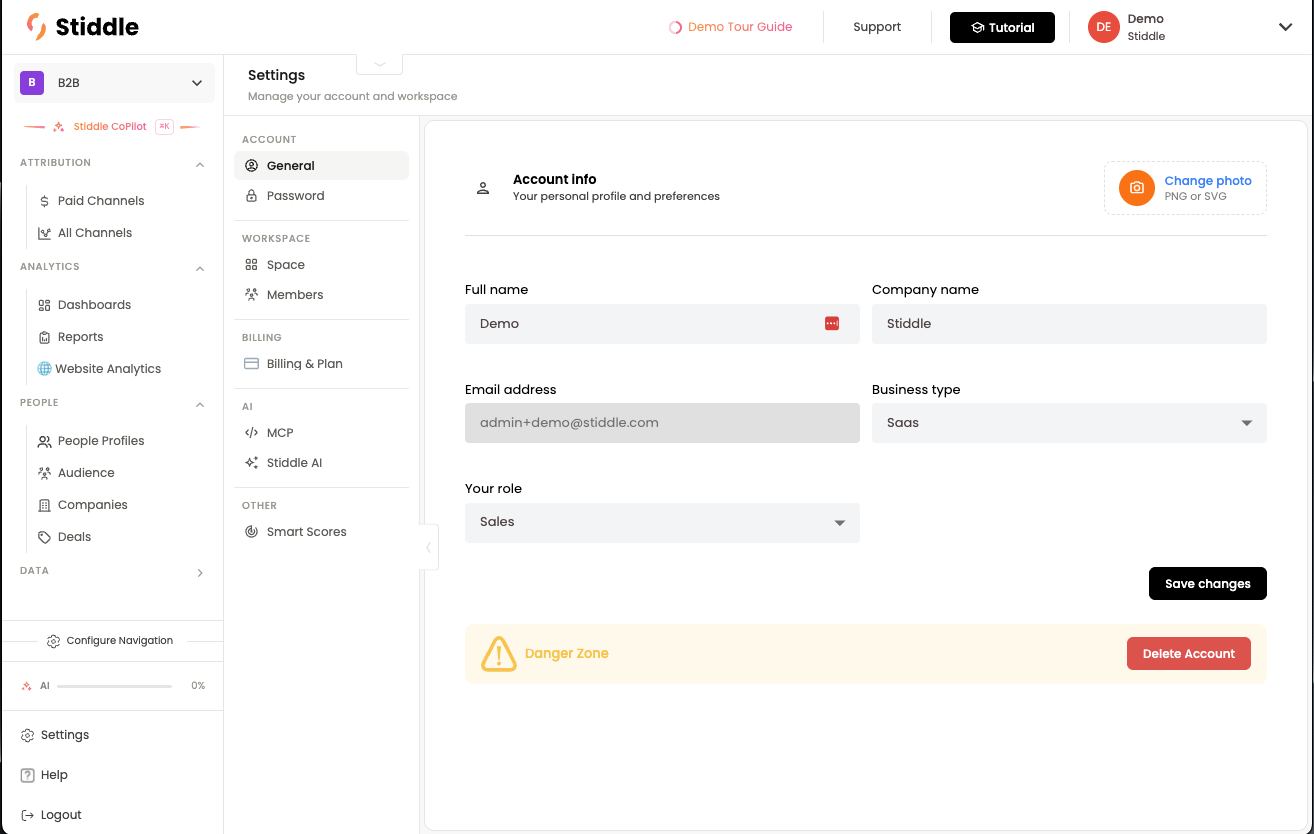
Task: Collapse the Analytics section chevron
Action: point(200,268)
